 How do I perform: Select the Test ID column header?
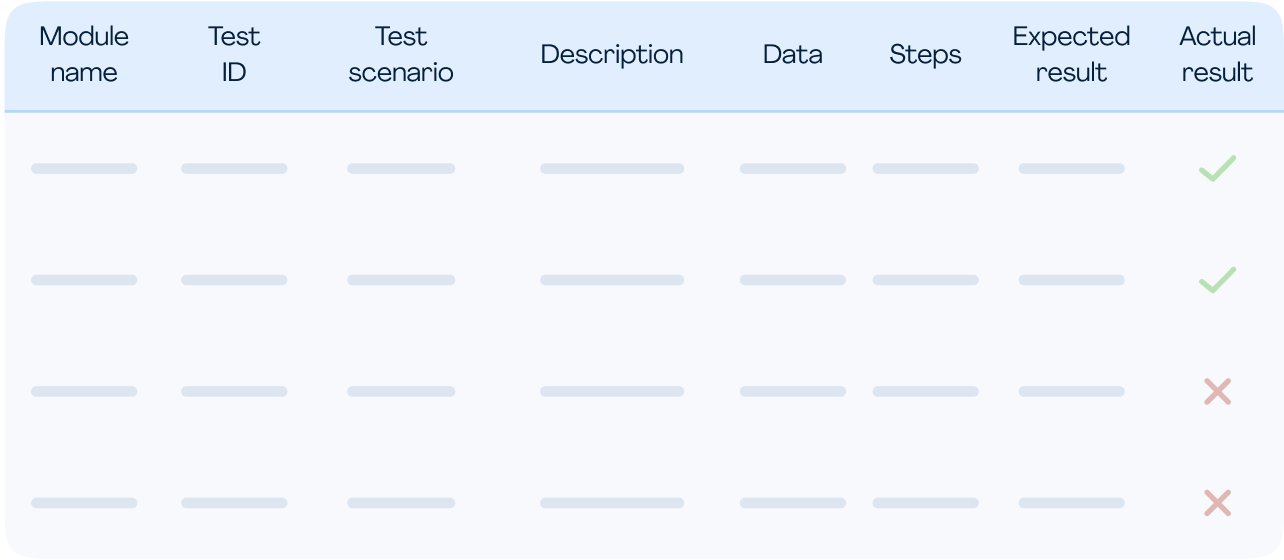234,54
